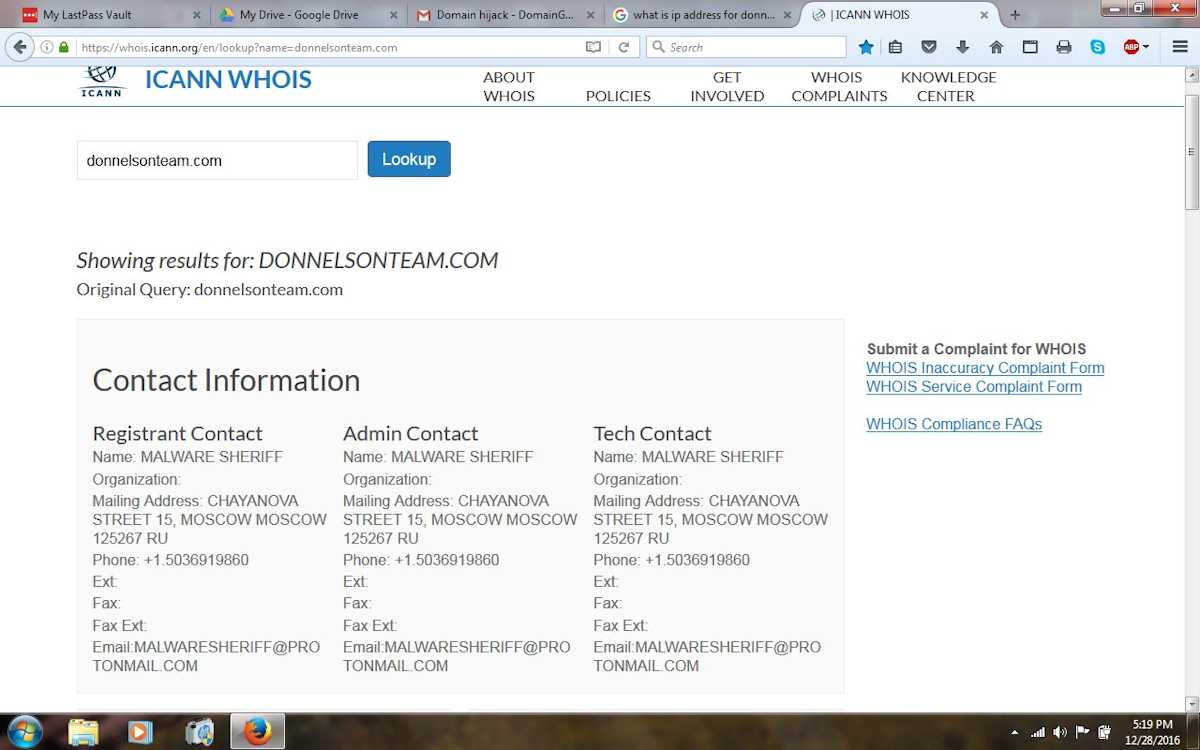Show your bookmarks list

tap(896, 47)
